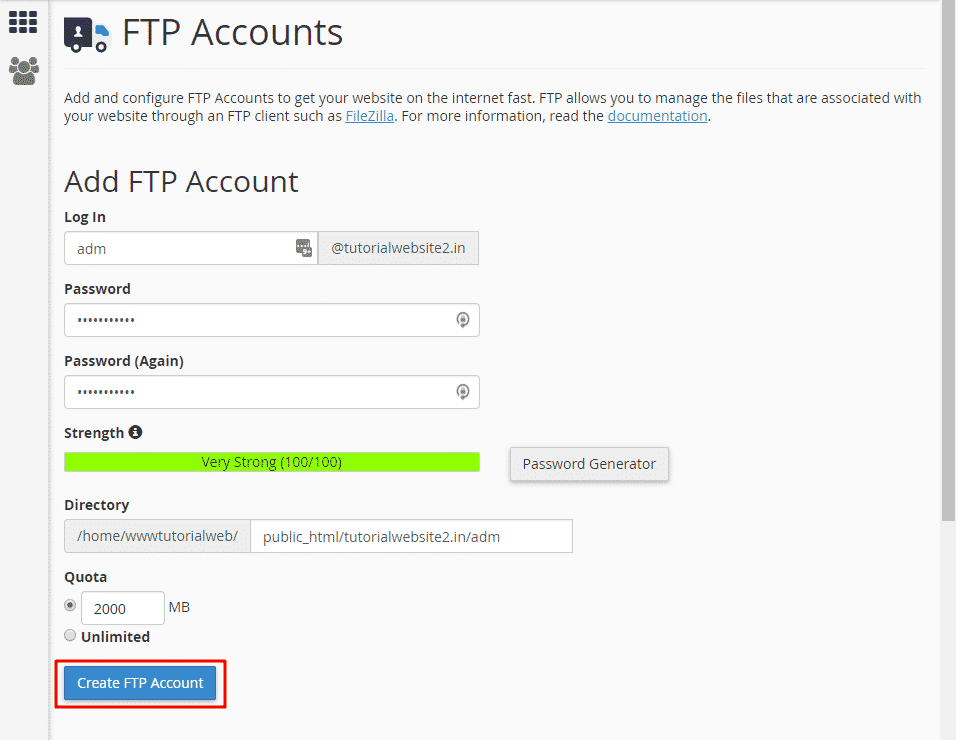Reveal the Password field contents
This screenshot has height=740, width=956.
click(x=462, y=319)
